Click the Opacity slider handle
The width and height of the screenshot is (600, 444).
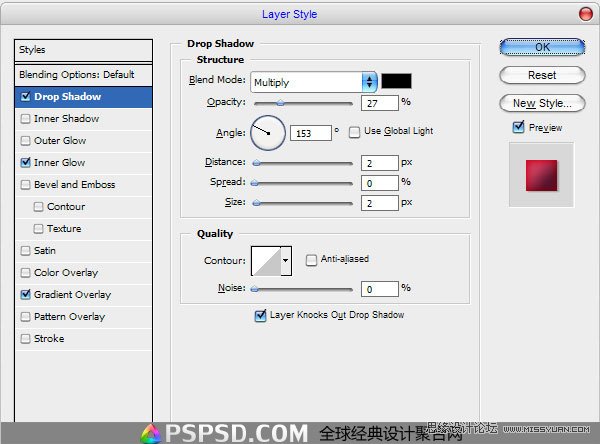[x=280, y=103]
